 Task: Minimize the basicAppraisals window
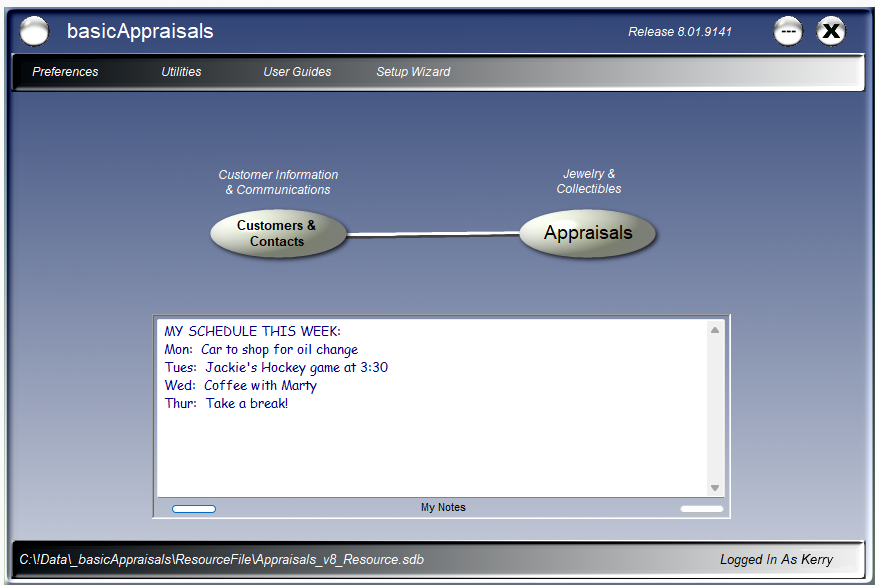pyautogui.click(x=788, y=31)
